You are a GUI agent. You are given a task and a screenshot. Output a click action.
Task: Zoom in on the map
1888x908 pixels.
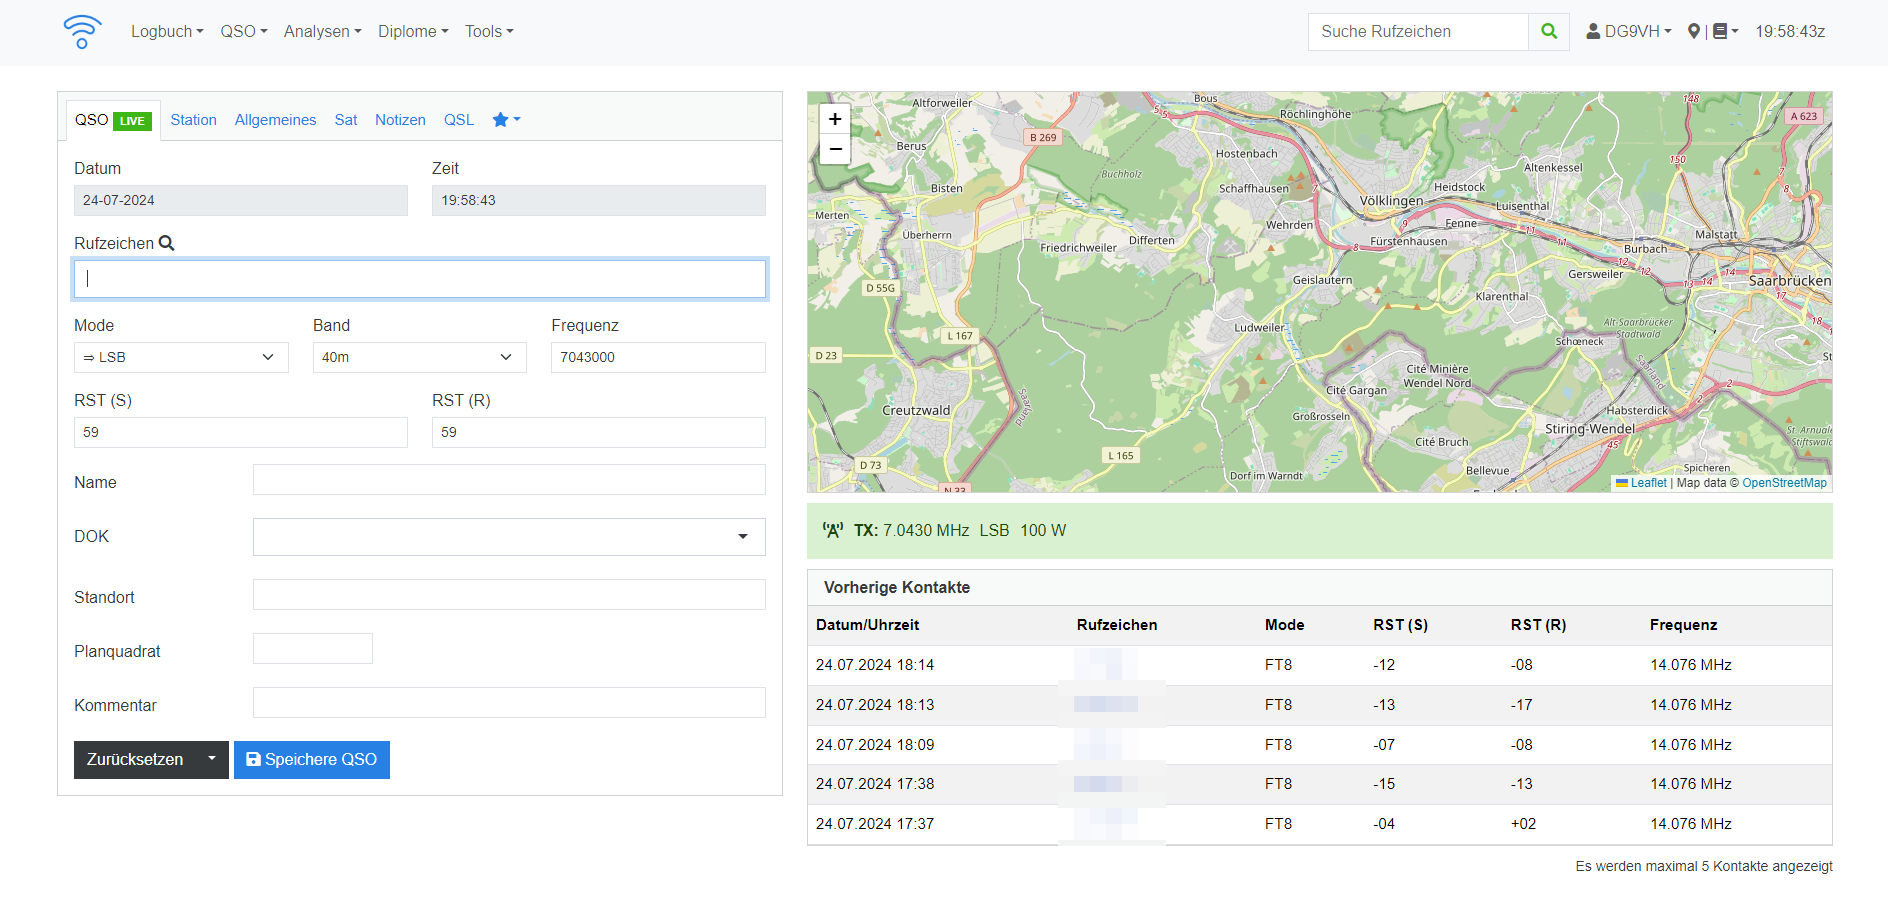pos(835,119)
